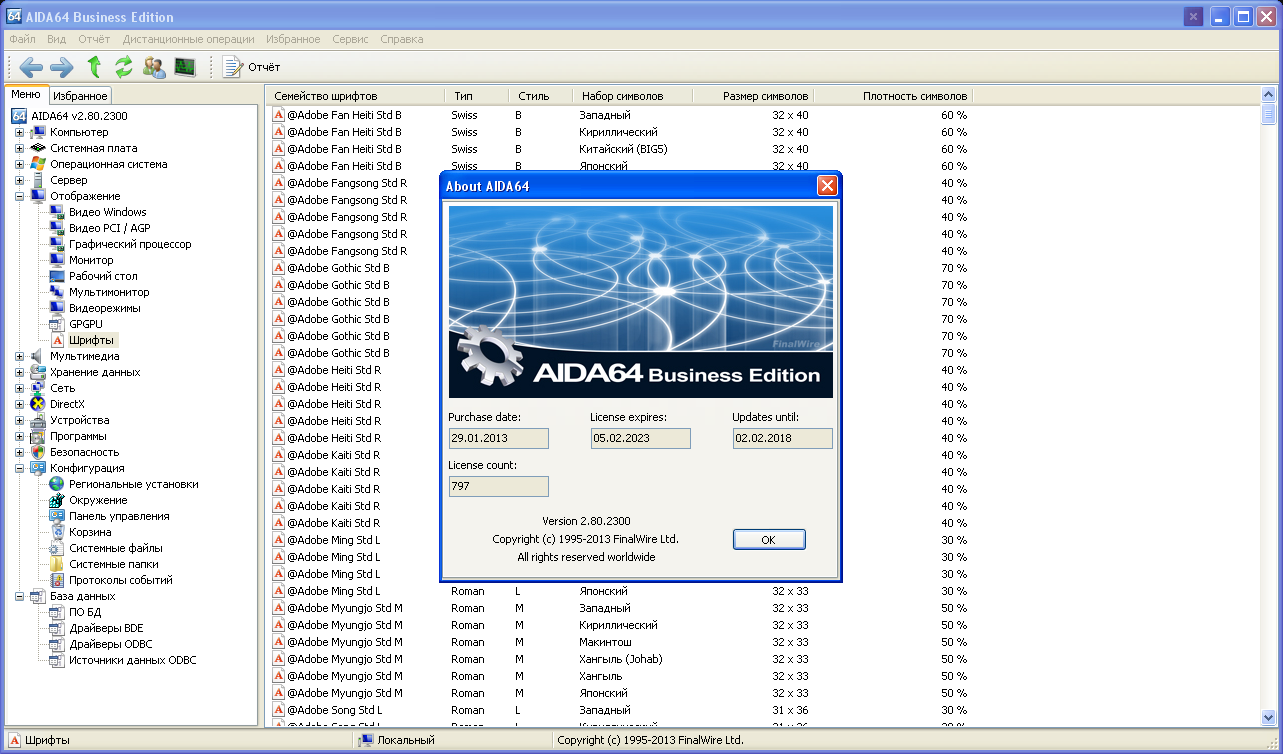Expand the Устройства tree node
Screen dimensions: 1283x754
pos(19,420)
